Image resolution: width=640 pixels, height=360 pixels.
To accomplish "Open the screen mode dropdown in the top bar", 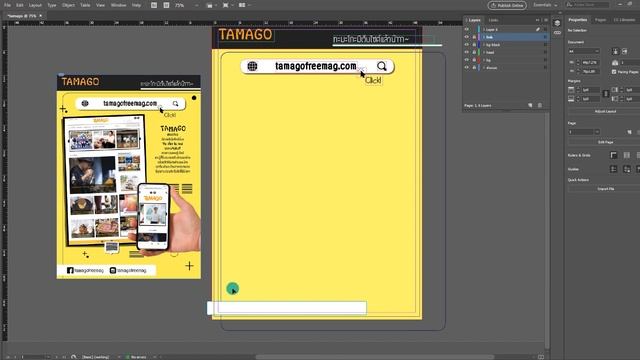I will click(227, 5).
